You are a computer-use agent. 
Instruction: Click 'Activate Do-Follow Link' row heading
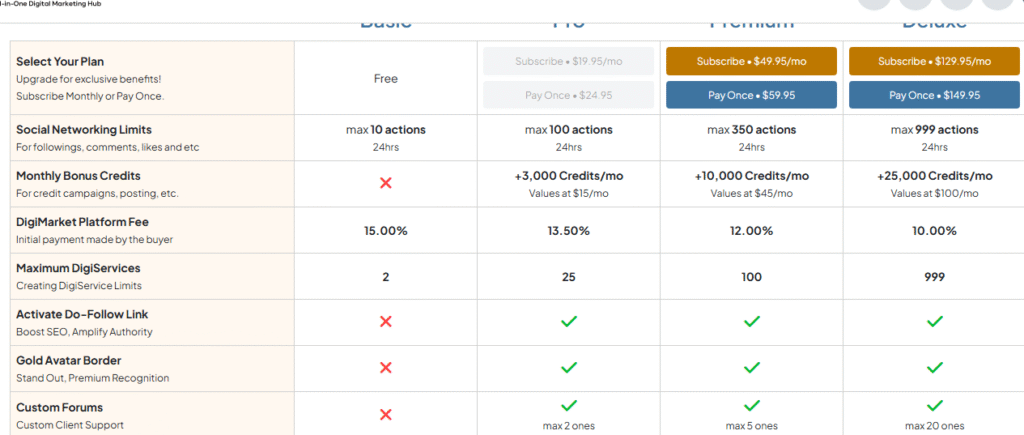82,314
